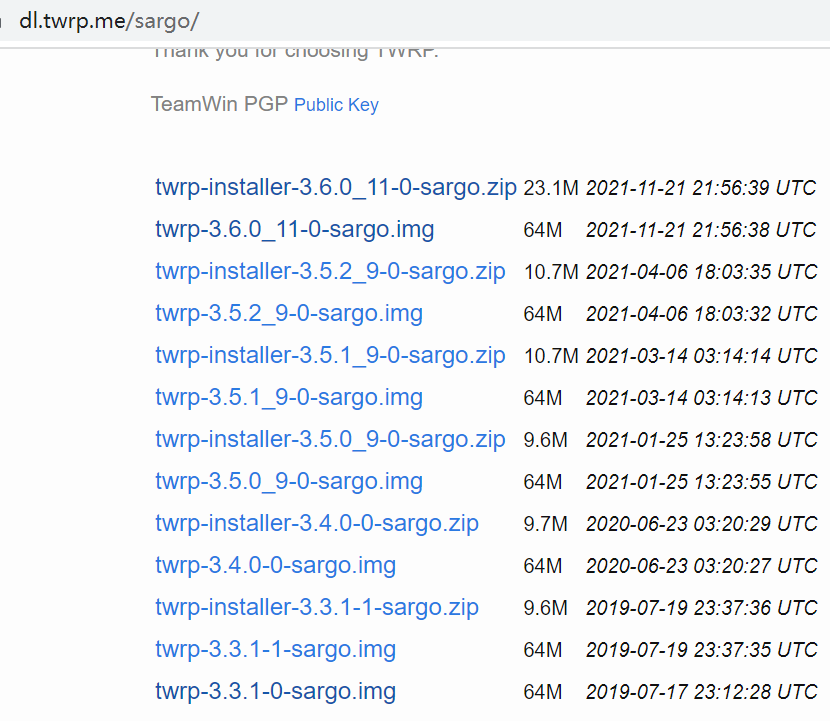Click timestamp 2021-04-06 18:03:32 UTC

tap(701, 314)
